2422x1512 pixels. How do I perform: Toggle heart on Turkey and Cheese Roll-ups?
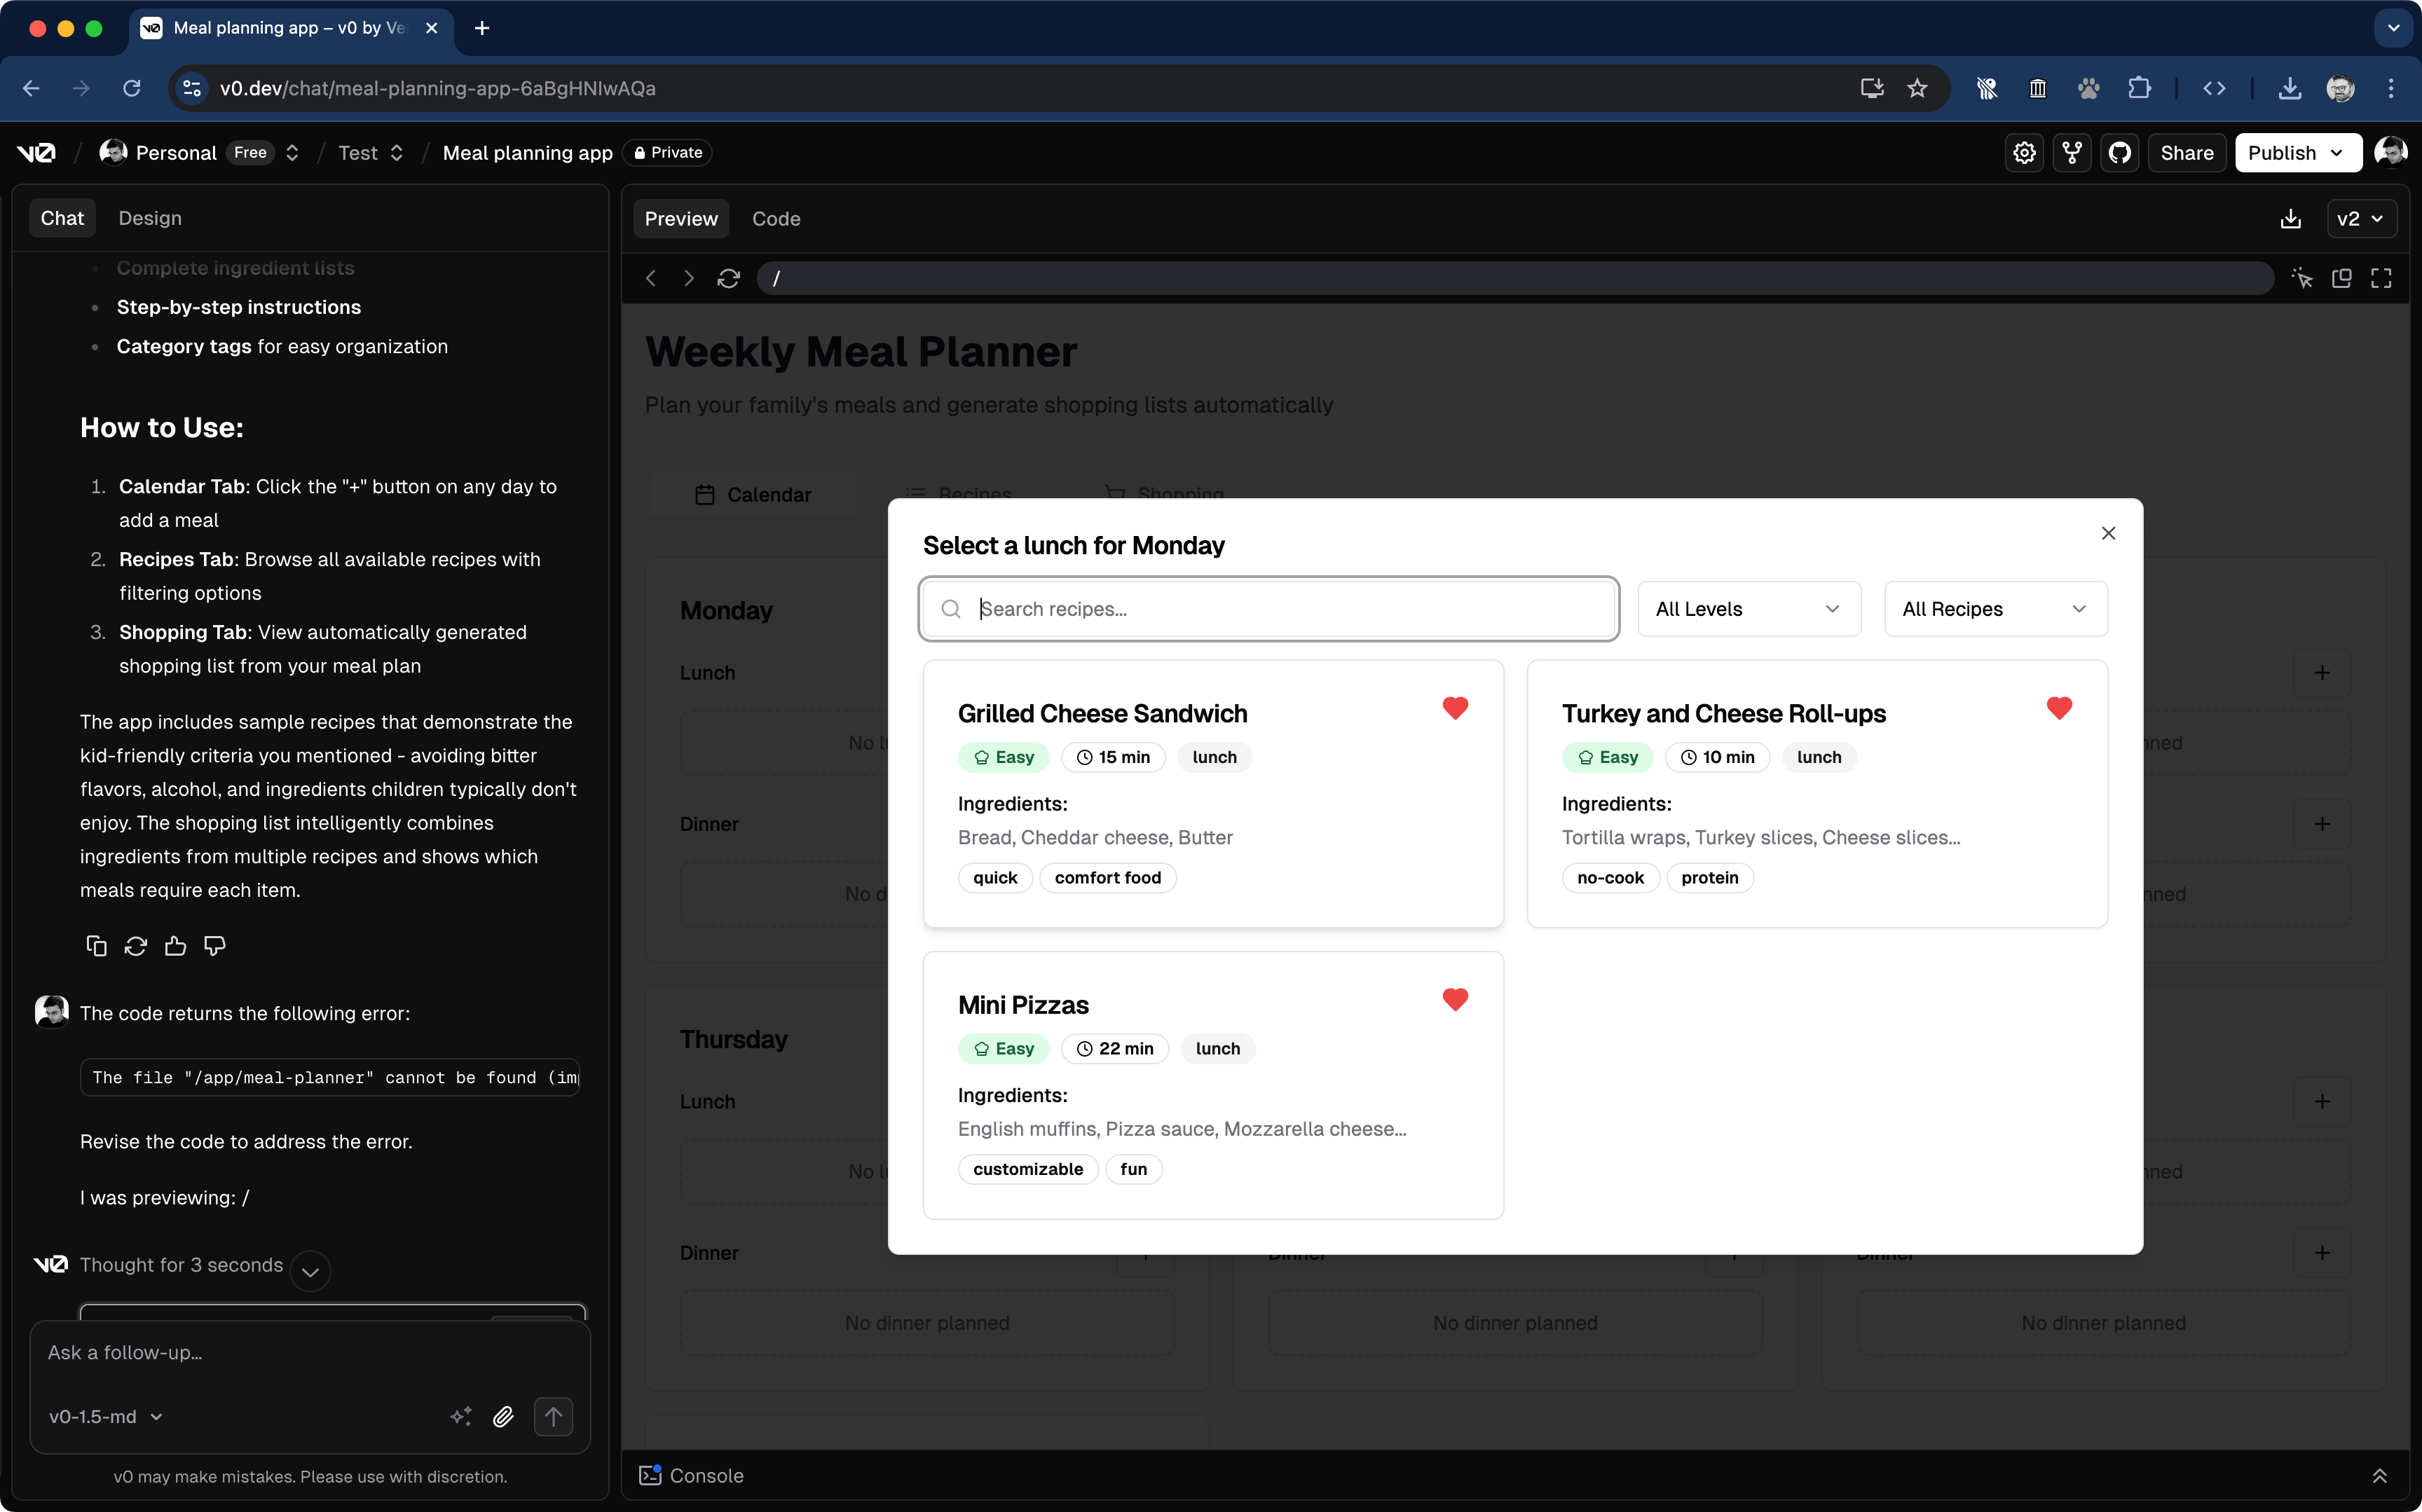2059,708
